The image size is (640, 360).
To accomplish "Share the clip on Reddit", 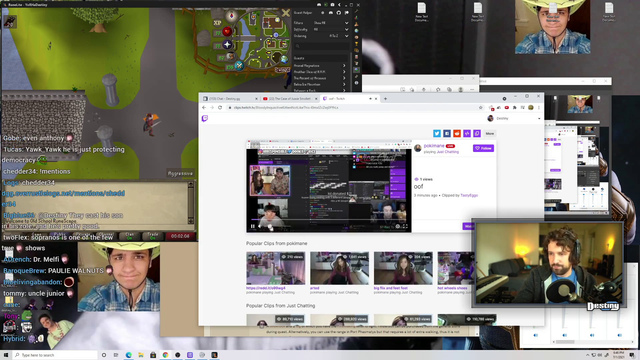I will [x=457, y=133].
